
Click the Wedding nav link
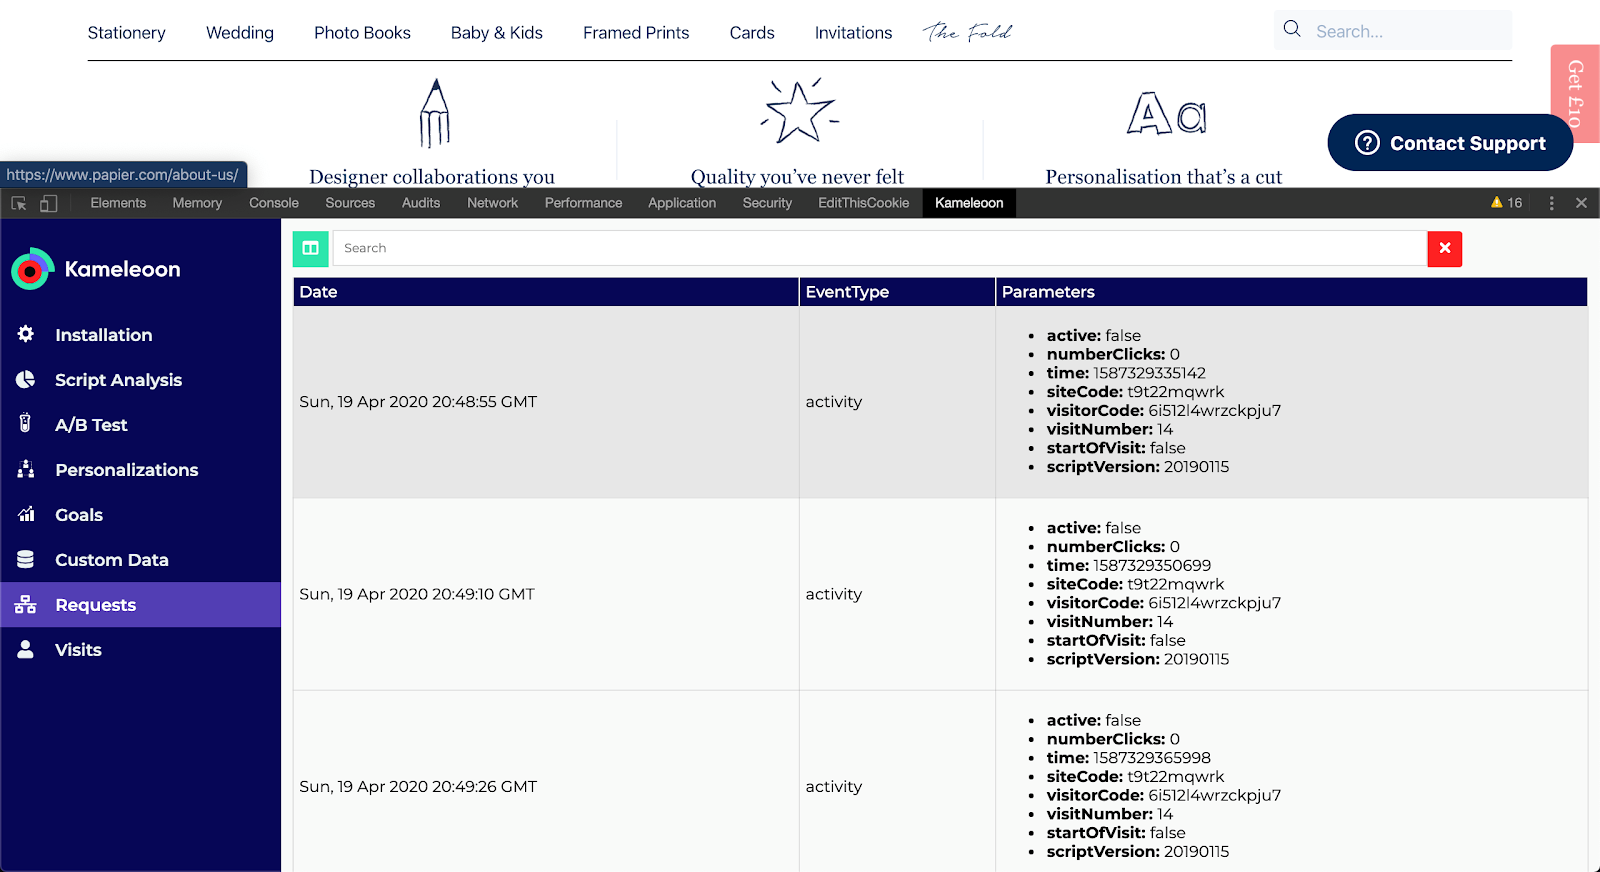tap(240, 32)
